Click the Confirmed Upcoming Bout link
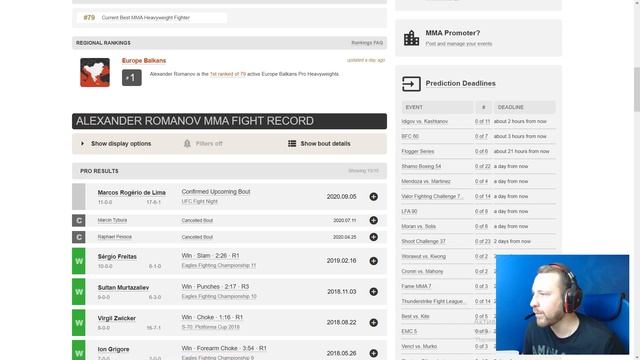The width and height of the screenshot is (640, 360). (x=216, y=192)
